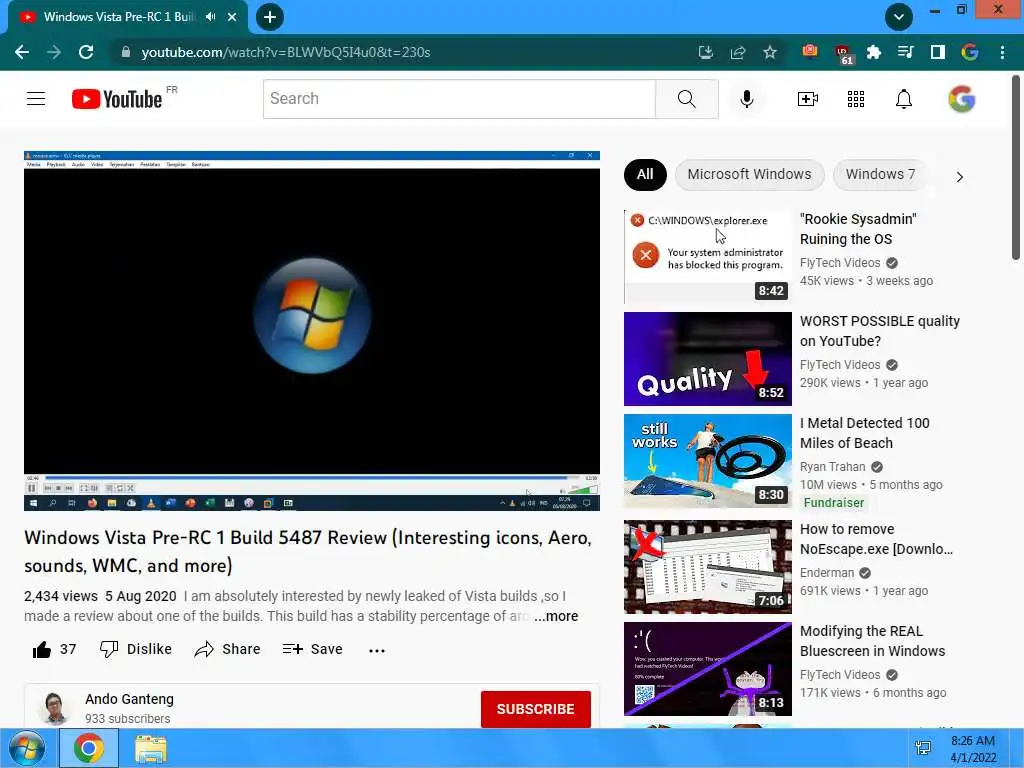
Task: Click into the YouTube Search field
Action: 459,99
